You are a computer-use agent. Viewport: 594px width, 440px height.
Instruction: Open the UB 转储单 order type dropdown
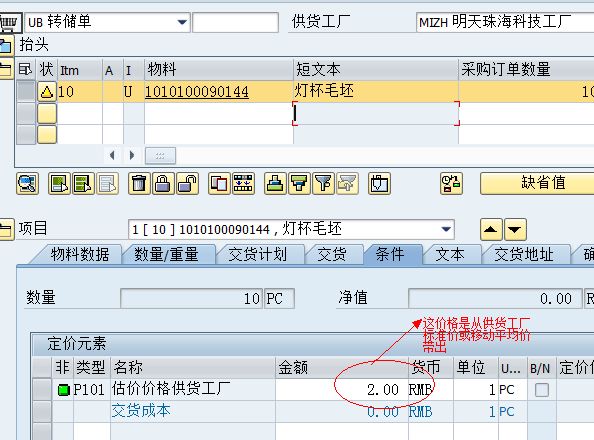[x=182, y=22]
